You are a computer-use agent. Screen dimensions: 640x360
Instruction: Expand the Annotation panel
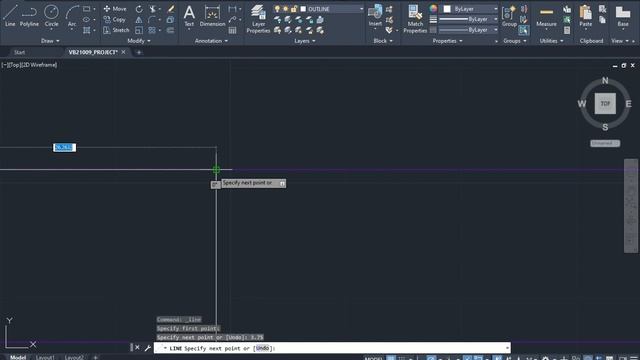(x=211, y=41)
